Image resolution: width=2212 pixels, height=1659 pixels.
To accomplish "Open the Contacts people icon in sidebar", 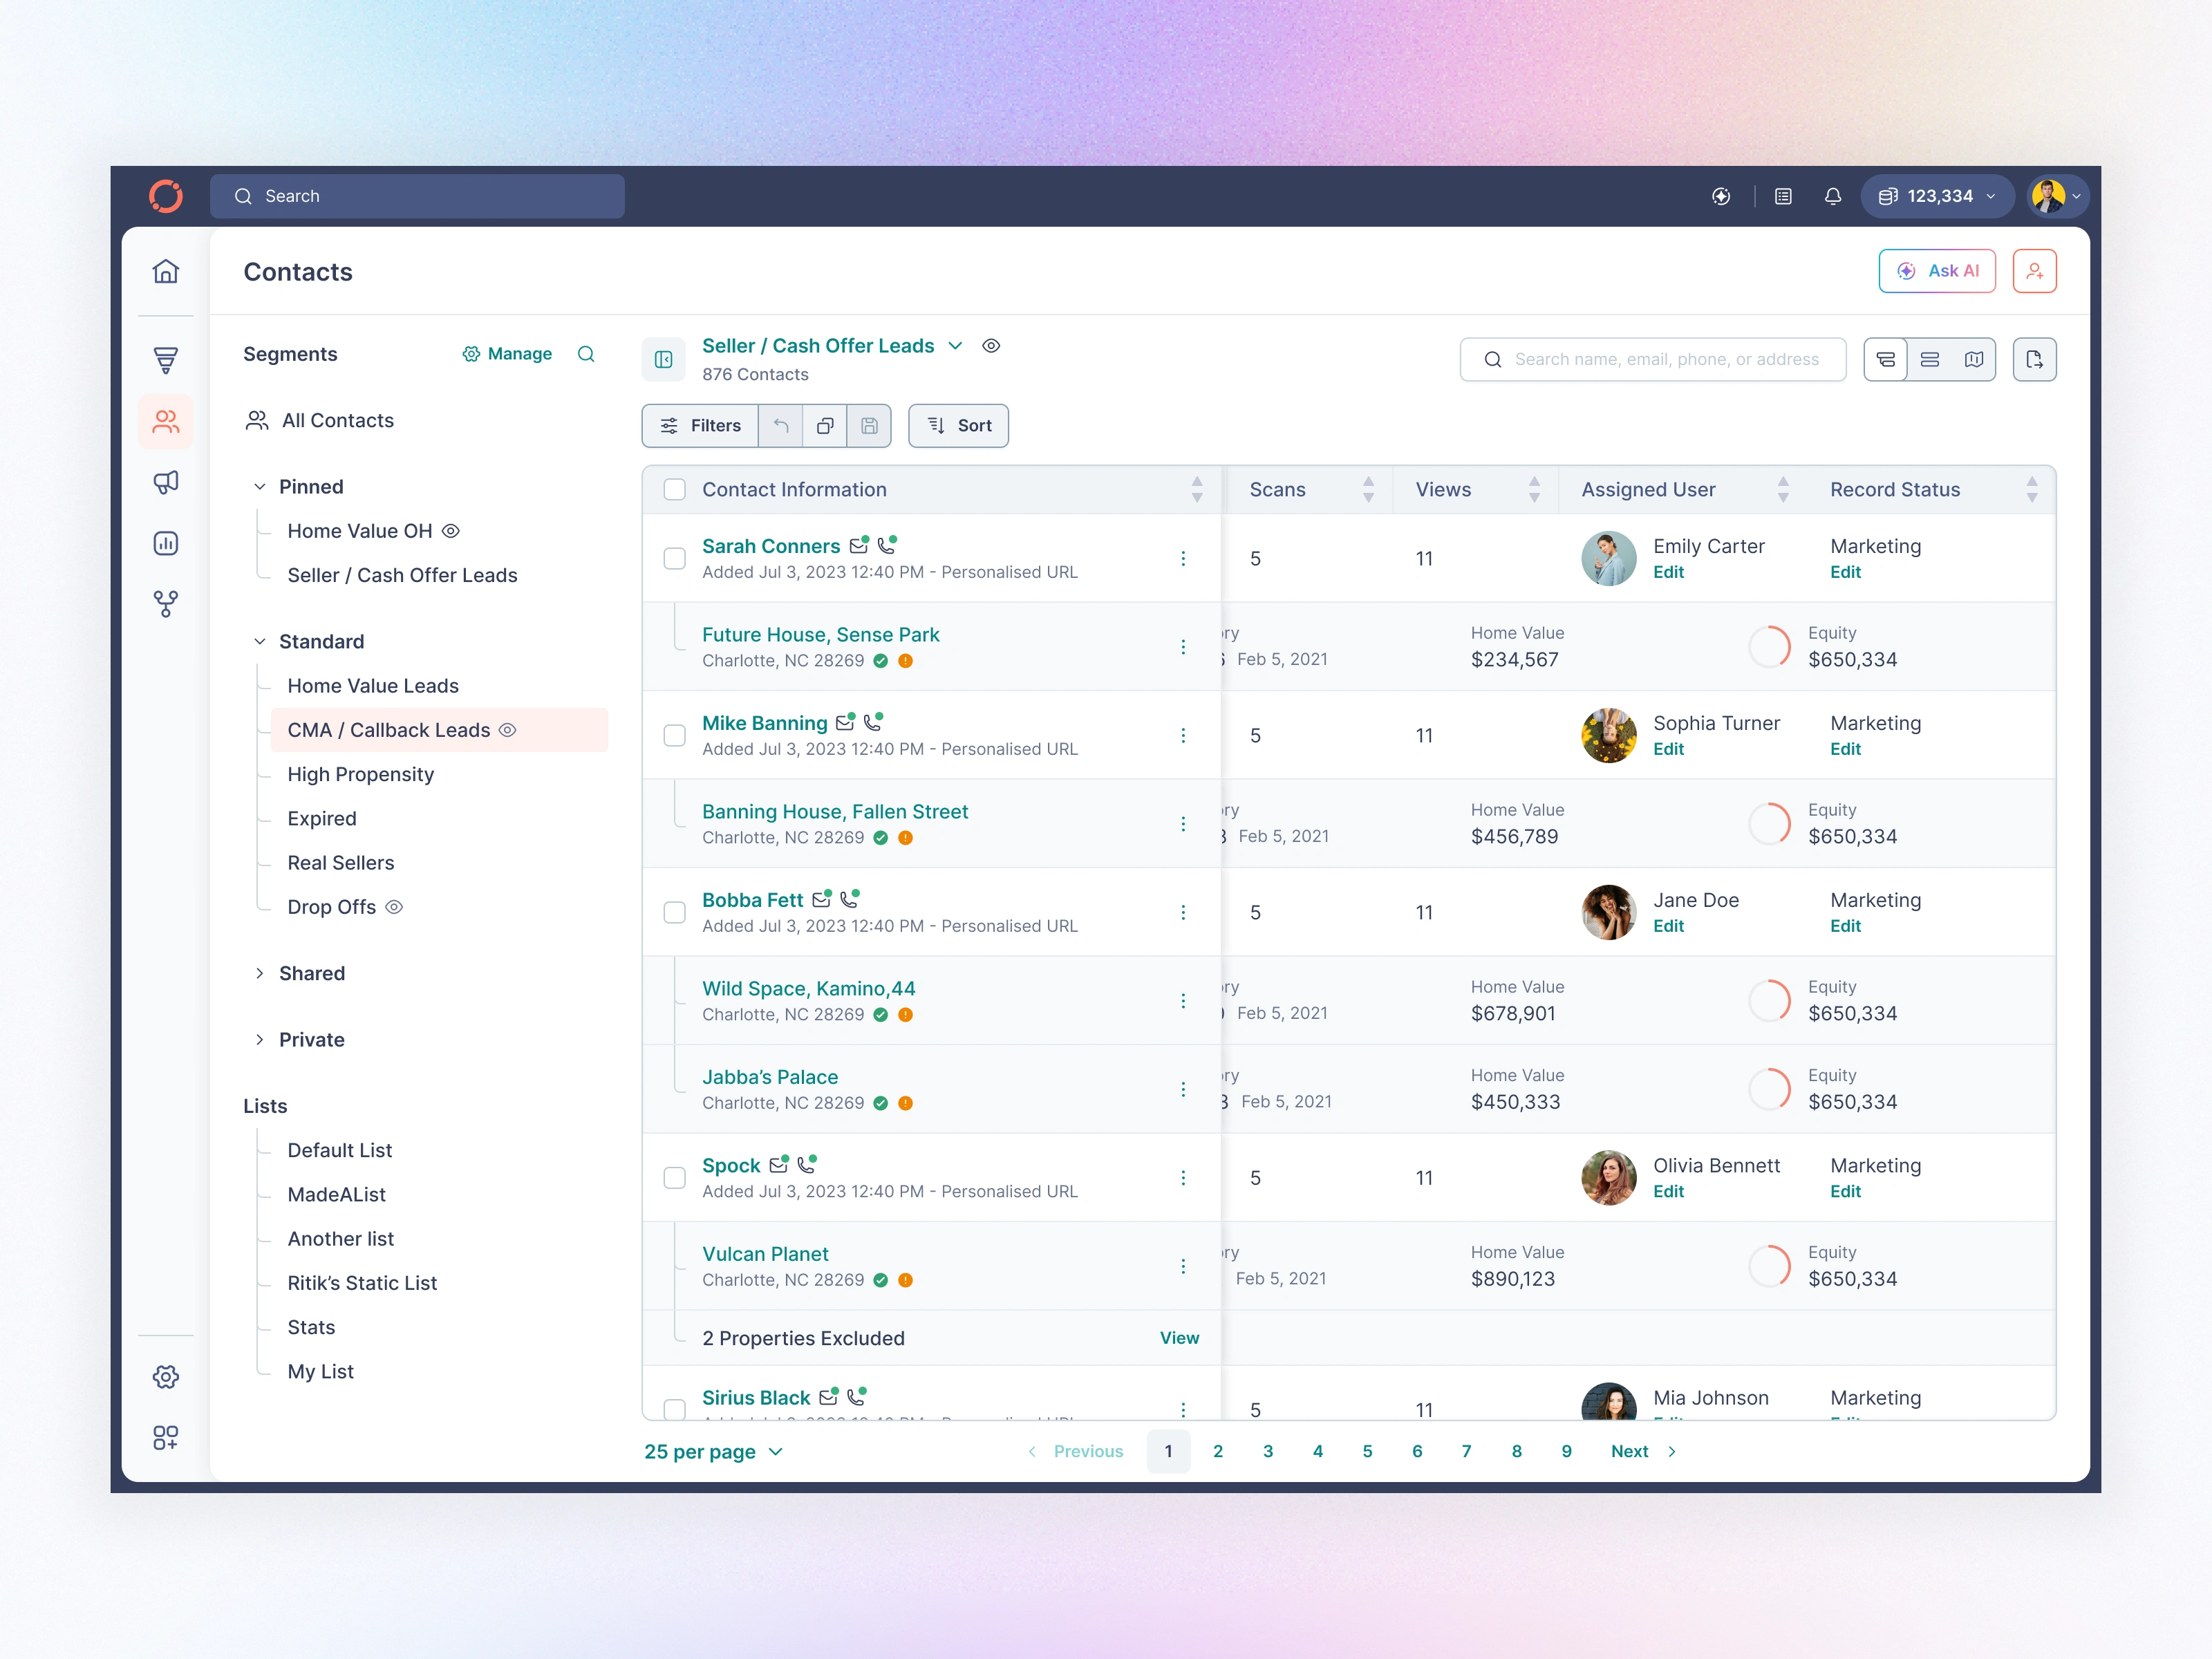I will tap(166, 421).
